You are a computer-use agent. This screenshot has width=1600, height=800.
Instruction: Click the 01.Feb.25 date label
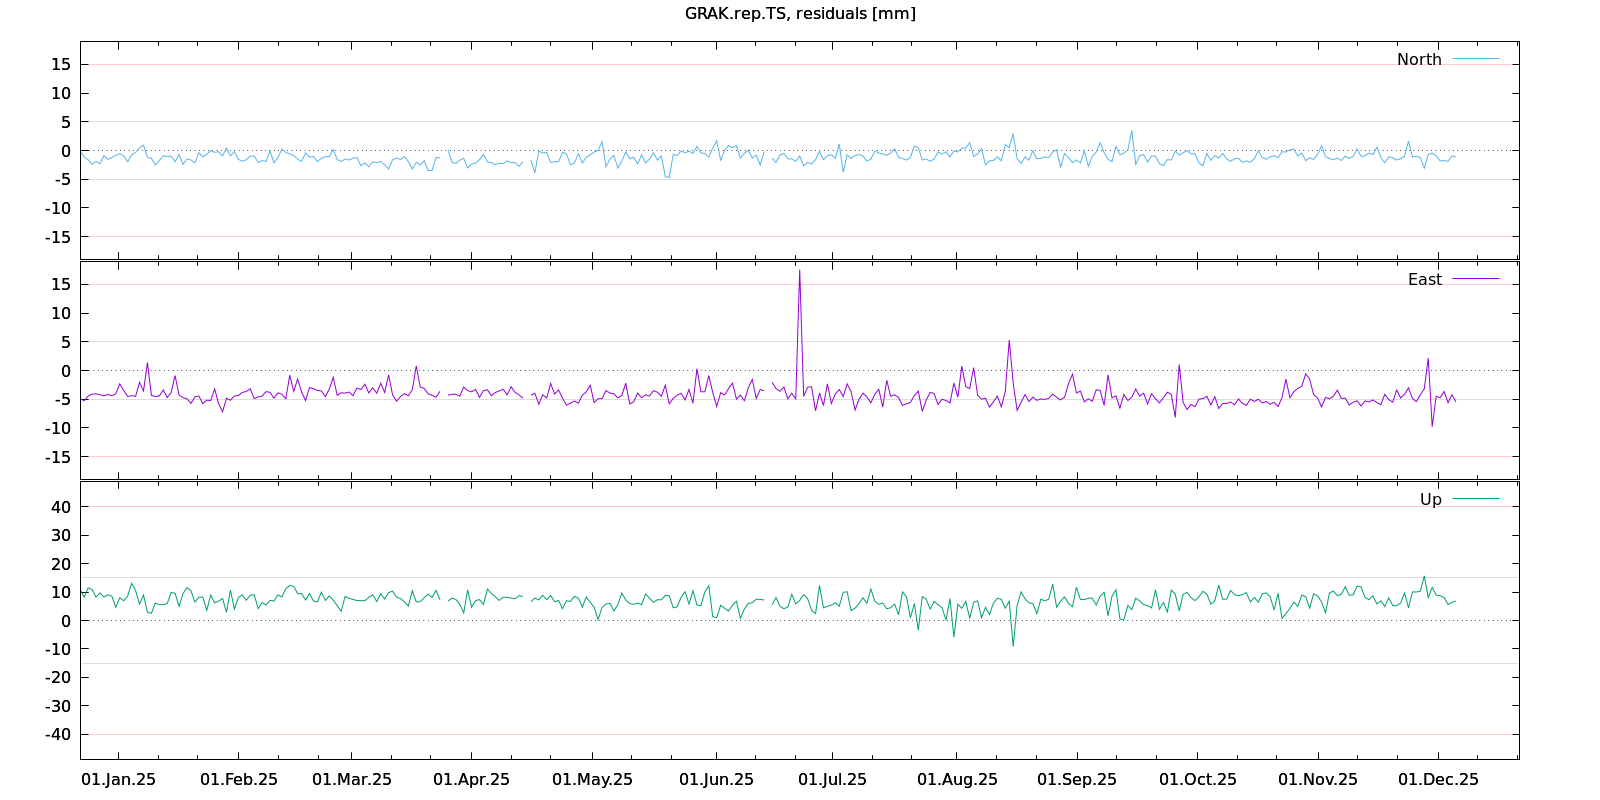(x=239, y=780)
